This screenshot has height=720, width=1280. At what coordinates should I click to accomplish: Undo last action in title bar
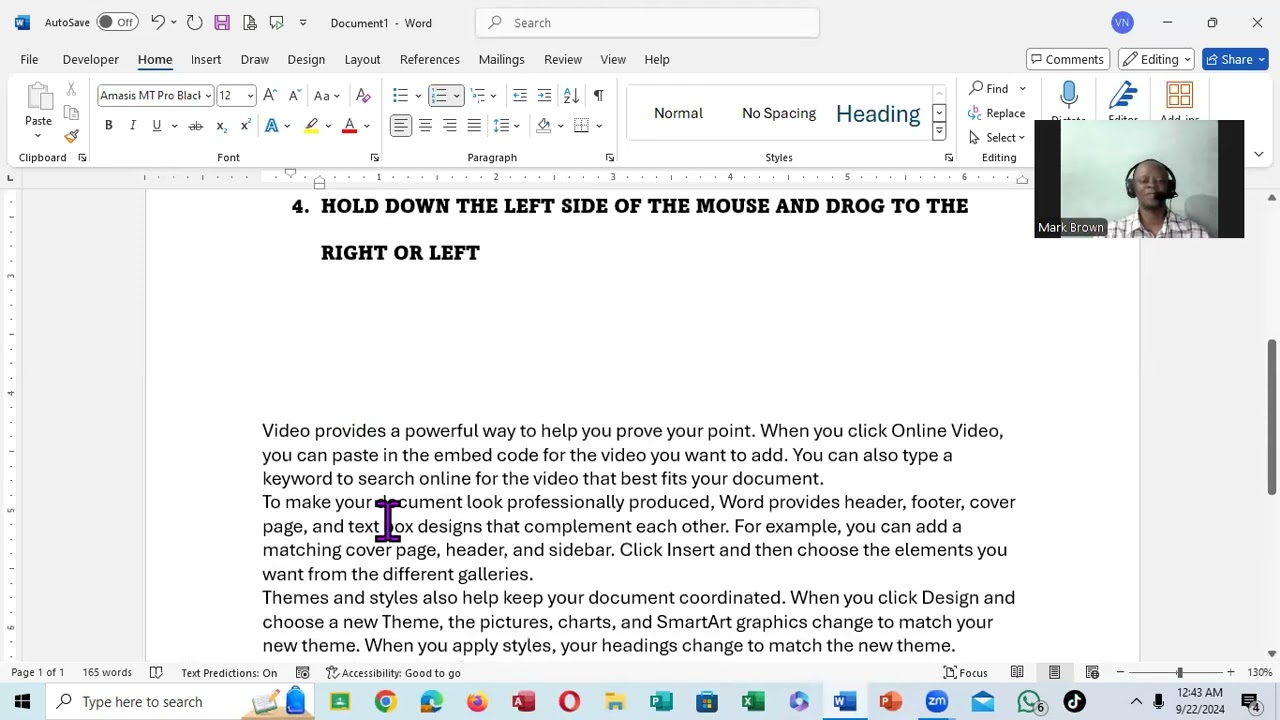pos(157,22)
